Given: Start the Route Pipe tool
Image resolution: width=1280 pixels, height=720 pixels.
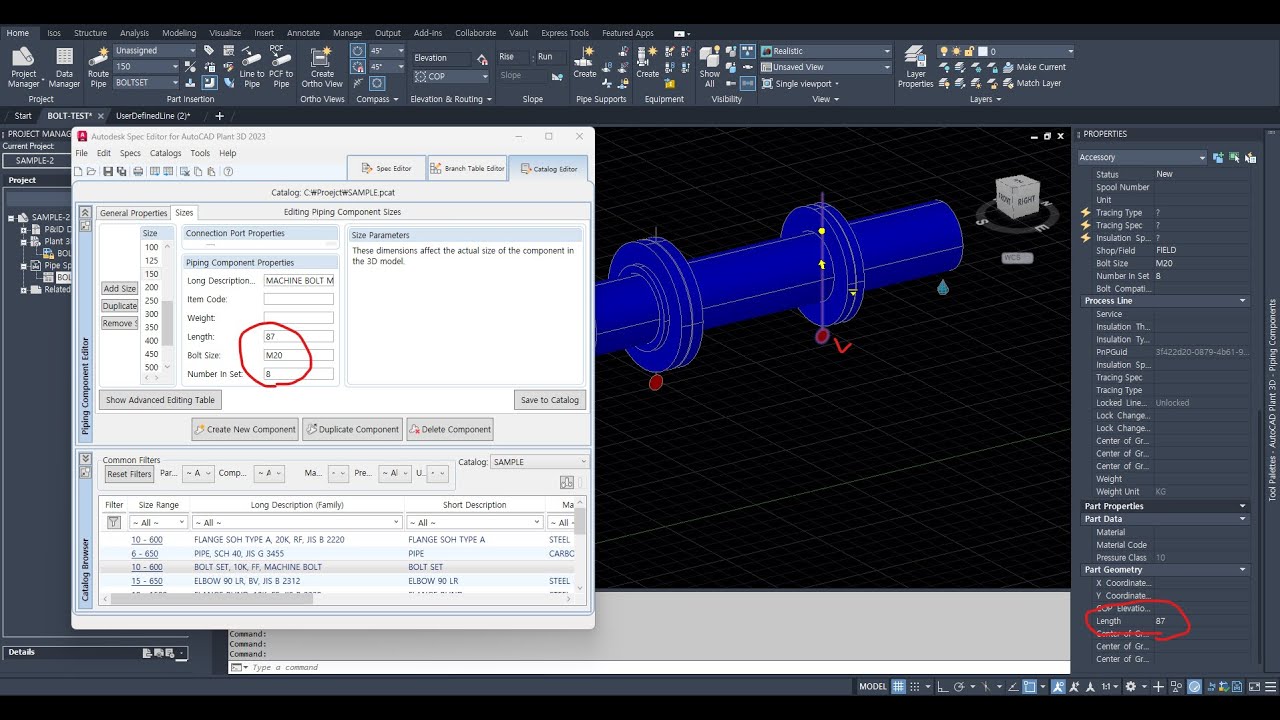Looking at the screenshot, I should click(x=98, y=67).
